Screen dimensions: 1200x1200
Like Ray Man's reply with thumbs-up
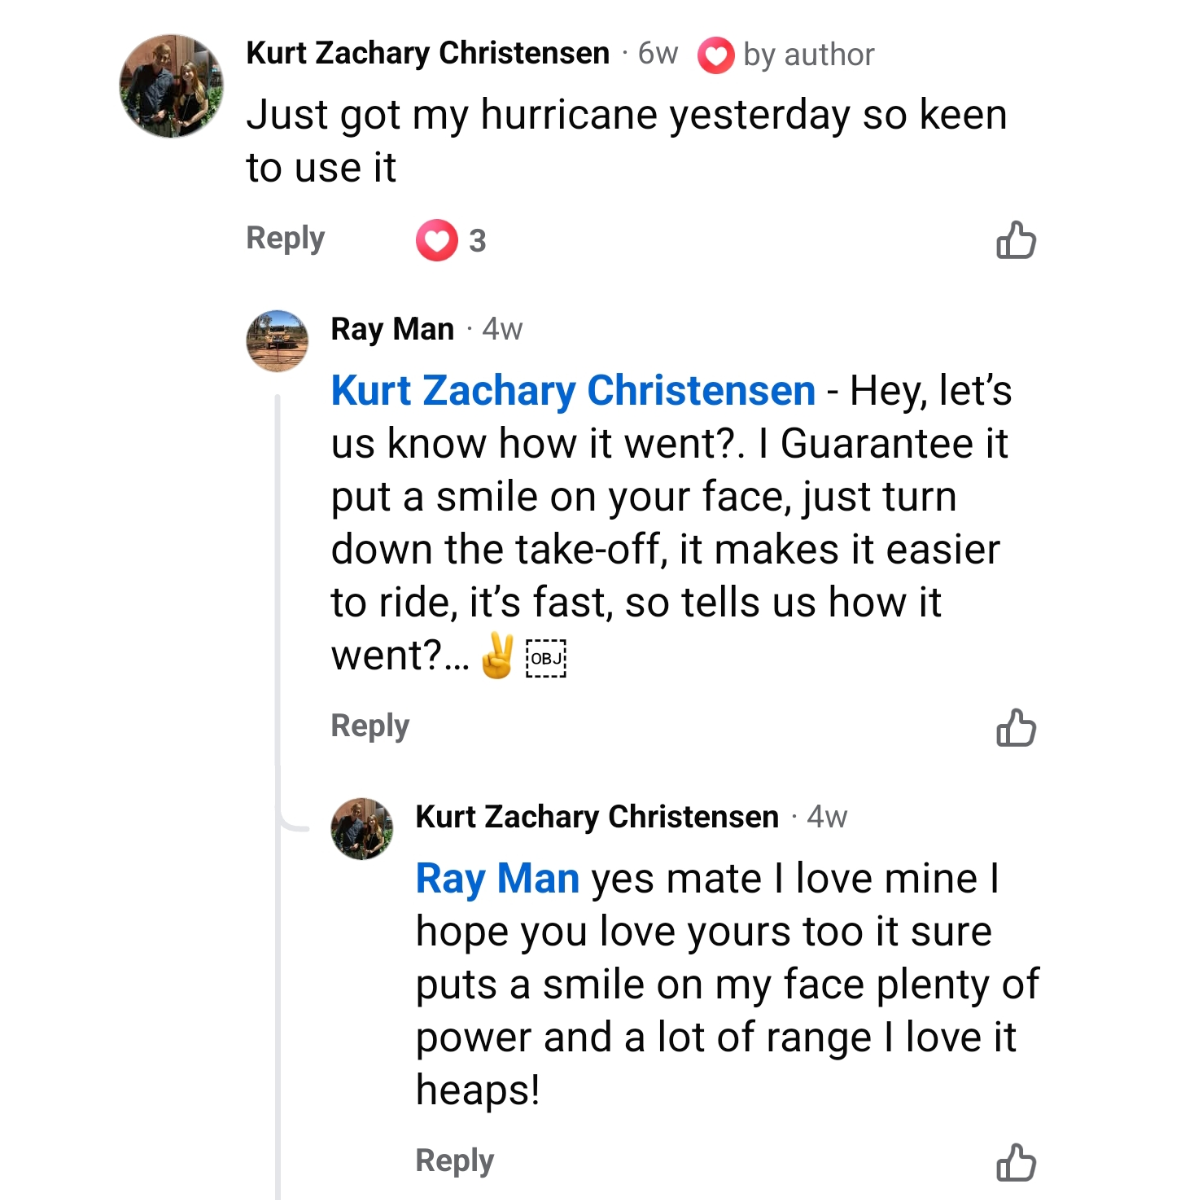coord(1015,728)
